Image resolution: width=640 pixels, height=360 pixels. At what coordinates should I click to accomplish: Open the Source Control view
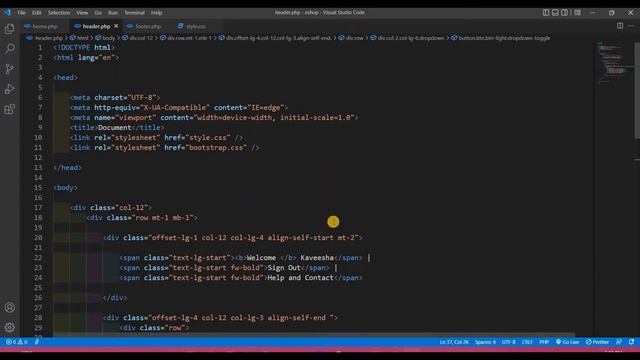coord(9,69)
